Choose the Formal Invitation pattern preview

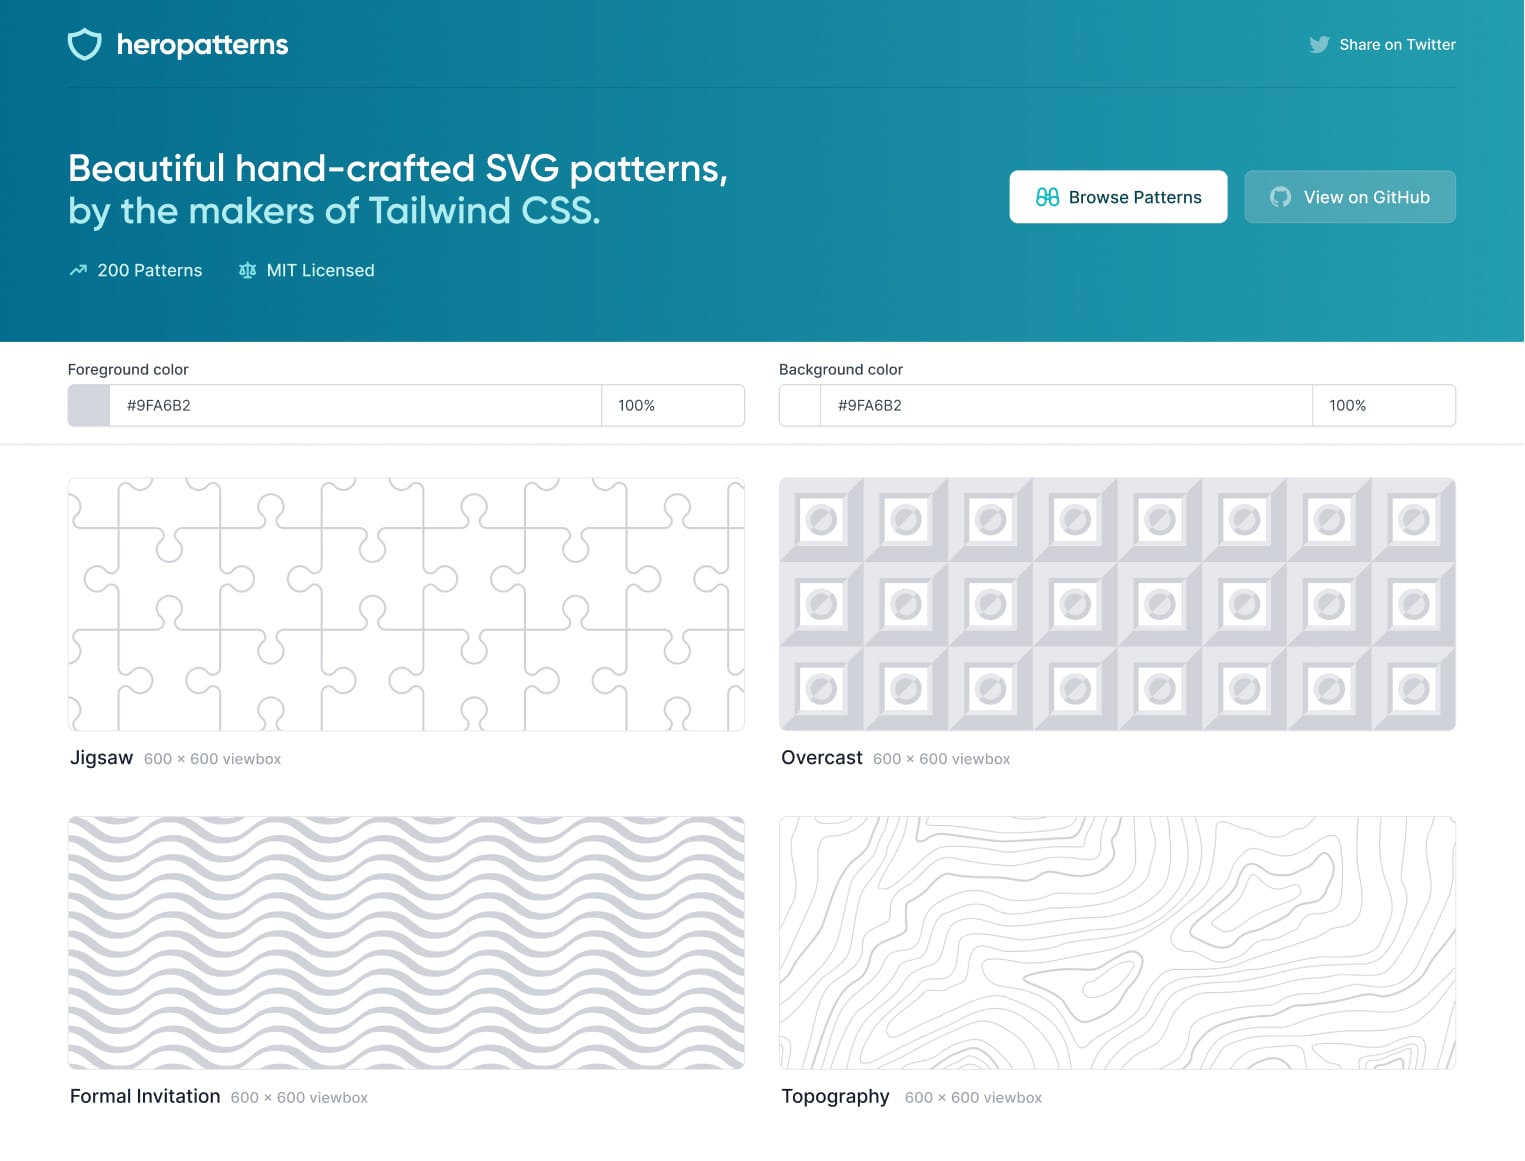click(406, 942)
